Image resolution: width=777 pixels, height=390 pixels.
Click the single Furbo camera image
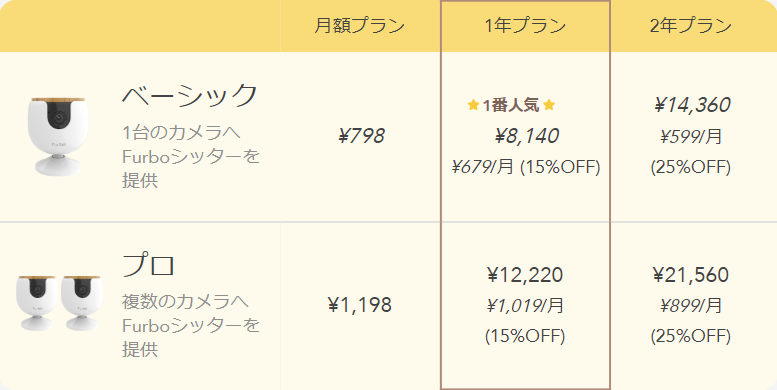[57, 136]
